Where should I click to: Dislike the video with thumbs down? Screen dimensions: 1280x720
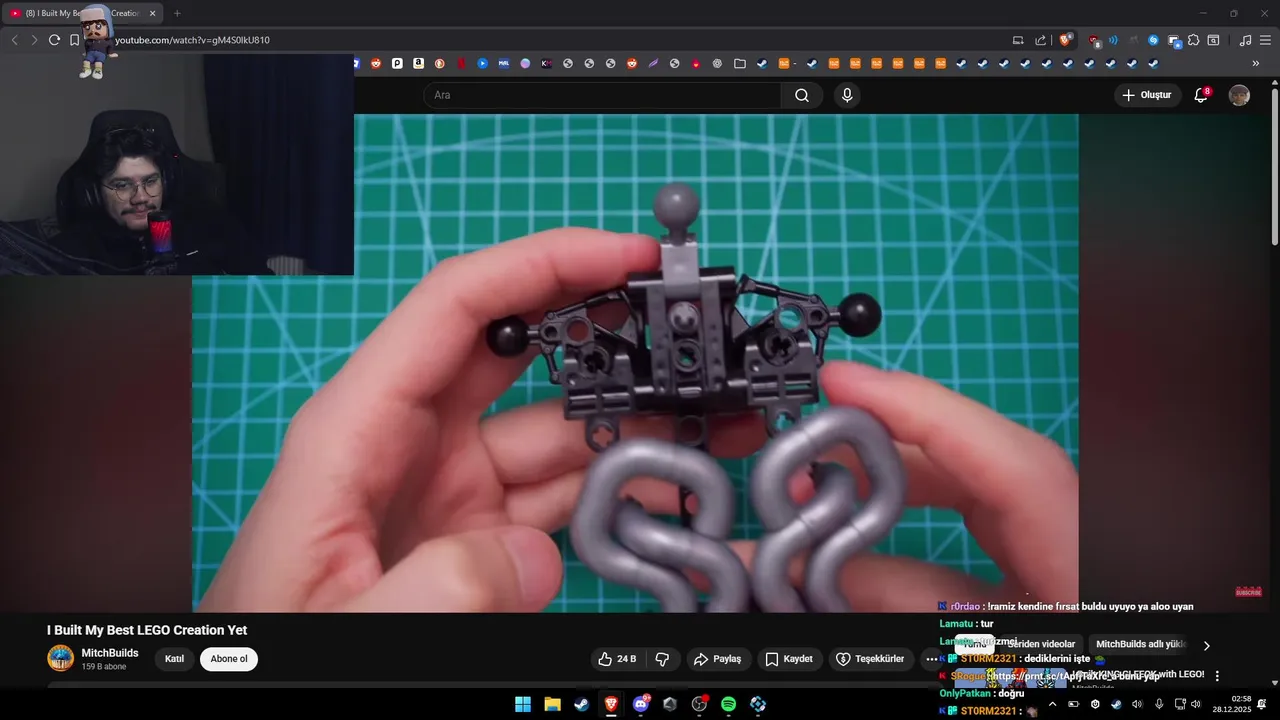point(662,659)
